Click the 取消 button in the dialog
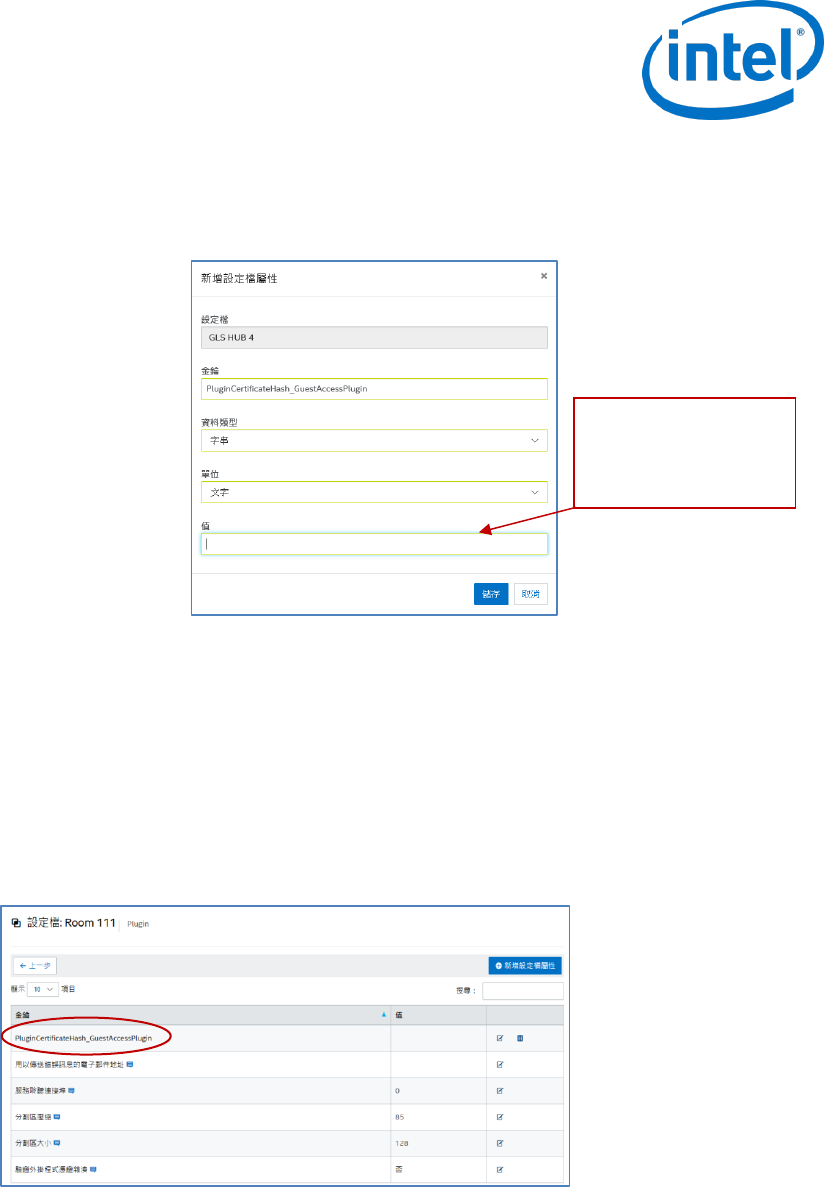Screen dimensions: 824x1187 point(531,594)
